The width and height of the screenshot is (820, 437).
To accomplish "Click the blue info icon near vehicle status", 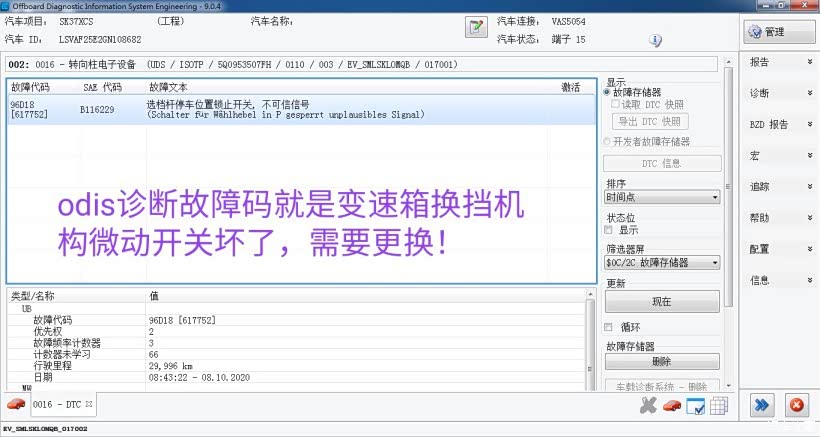I will (655, 40).
